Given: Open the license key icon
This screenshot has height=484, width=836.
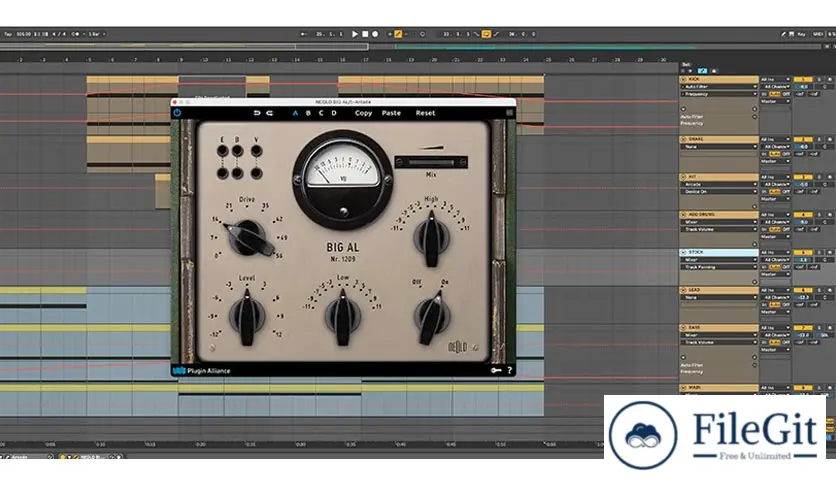Looking at the screenshot, I should (496, 370).
